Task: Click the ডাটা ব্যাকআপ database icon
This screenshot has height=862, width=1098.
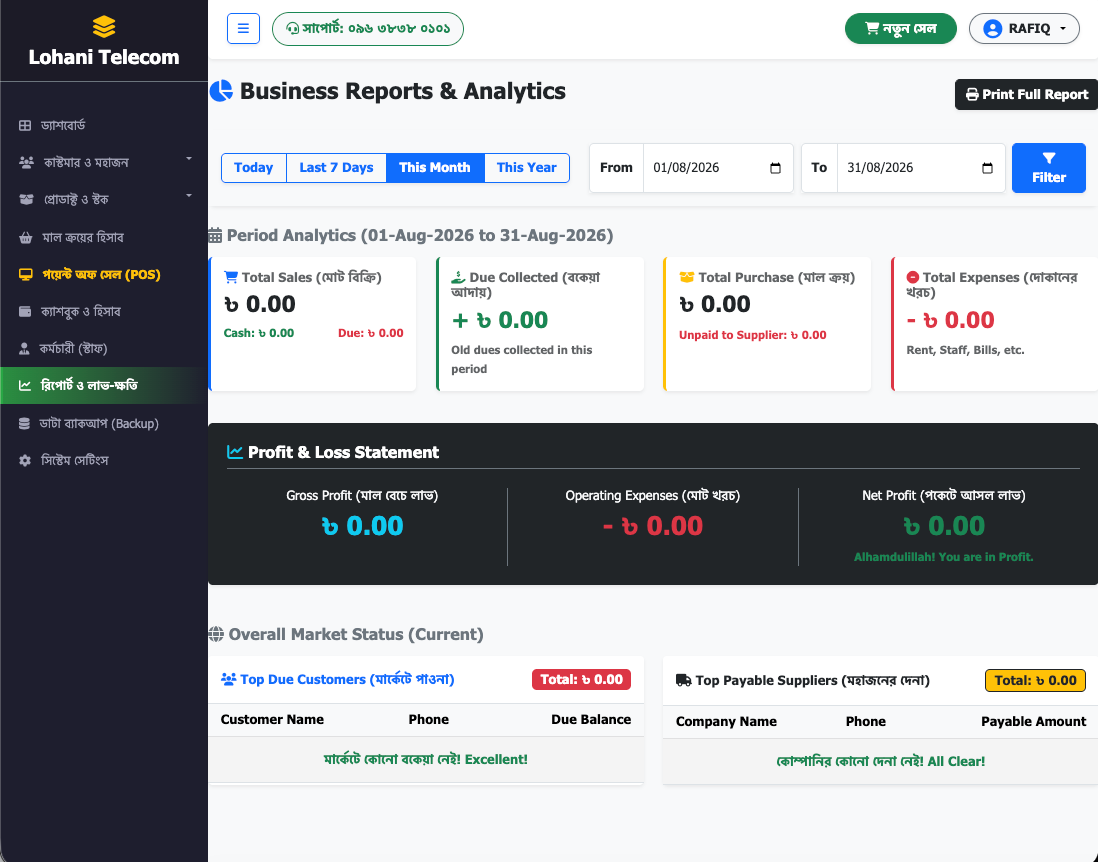Action: point(25,424)
